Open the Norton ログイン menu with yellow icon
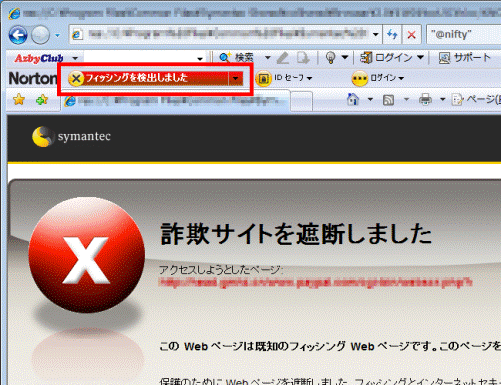Screen dimensions: 501x385 coord(378,78)
